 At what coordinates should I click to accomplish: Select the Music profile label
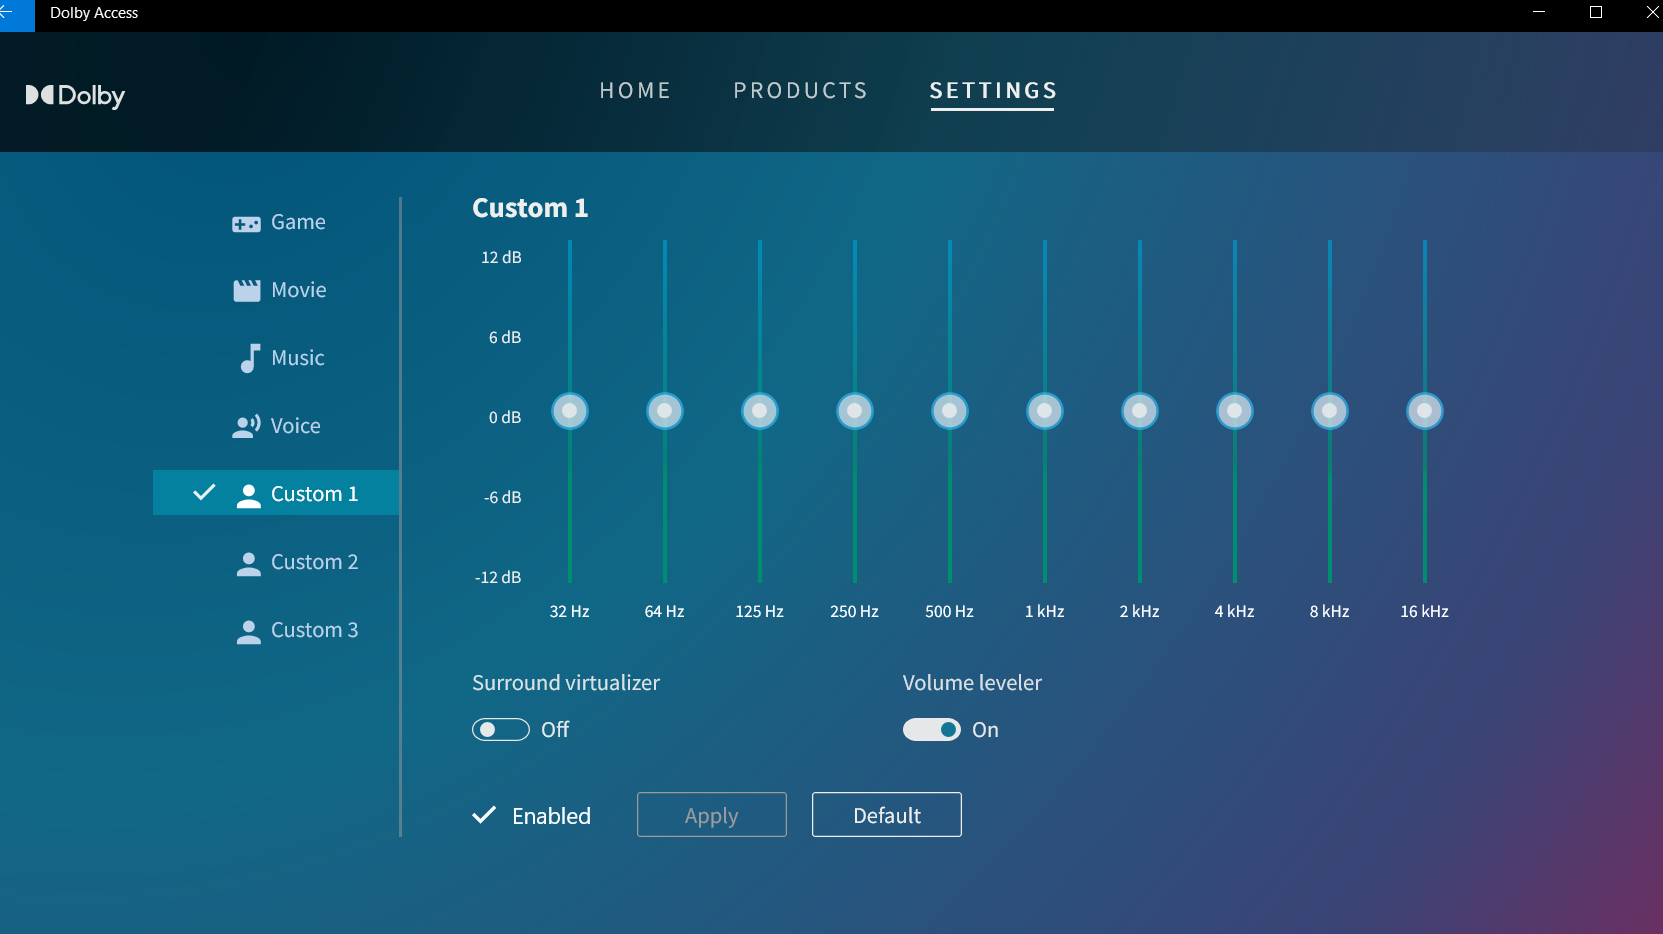[298, 358]
